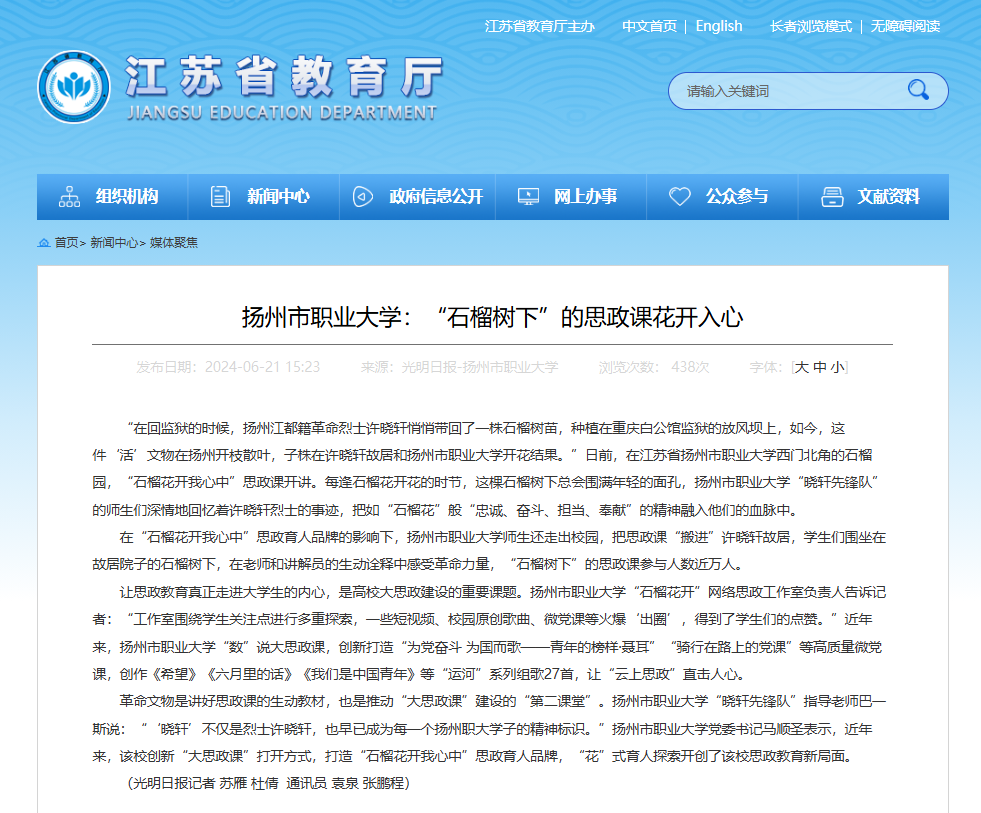Click the 文献资料 printer icon
Image resolution: width=981 pixels, height=813 pixels.
coord(832,197)
